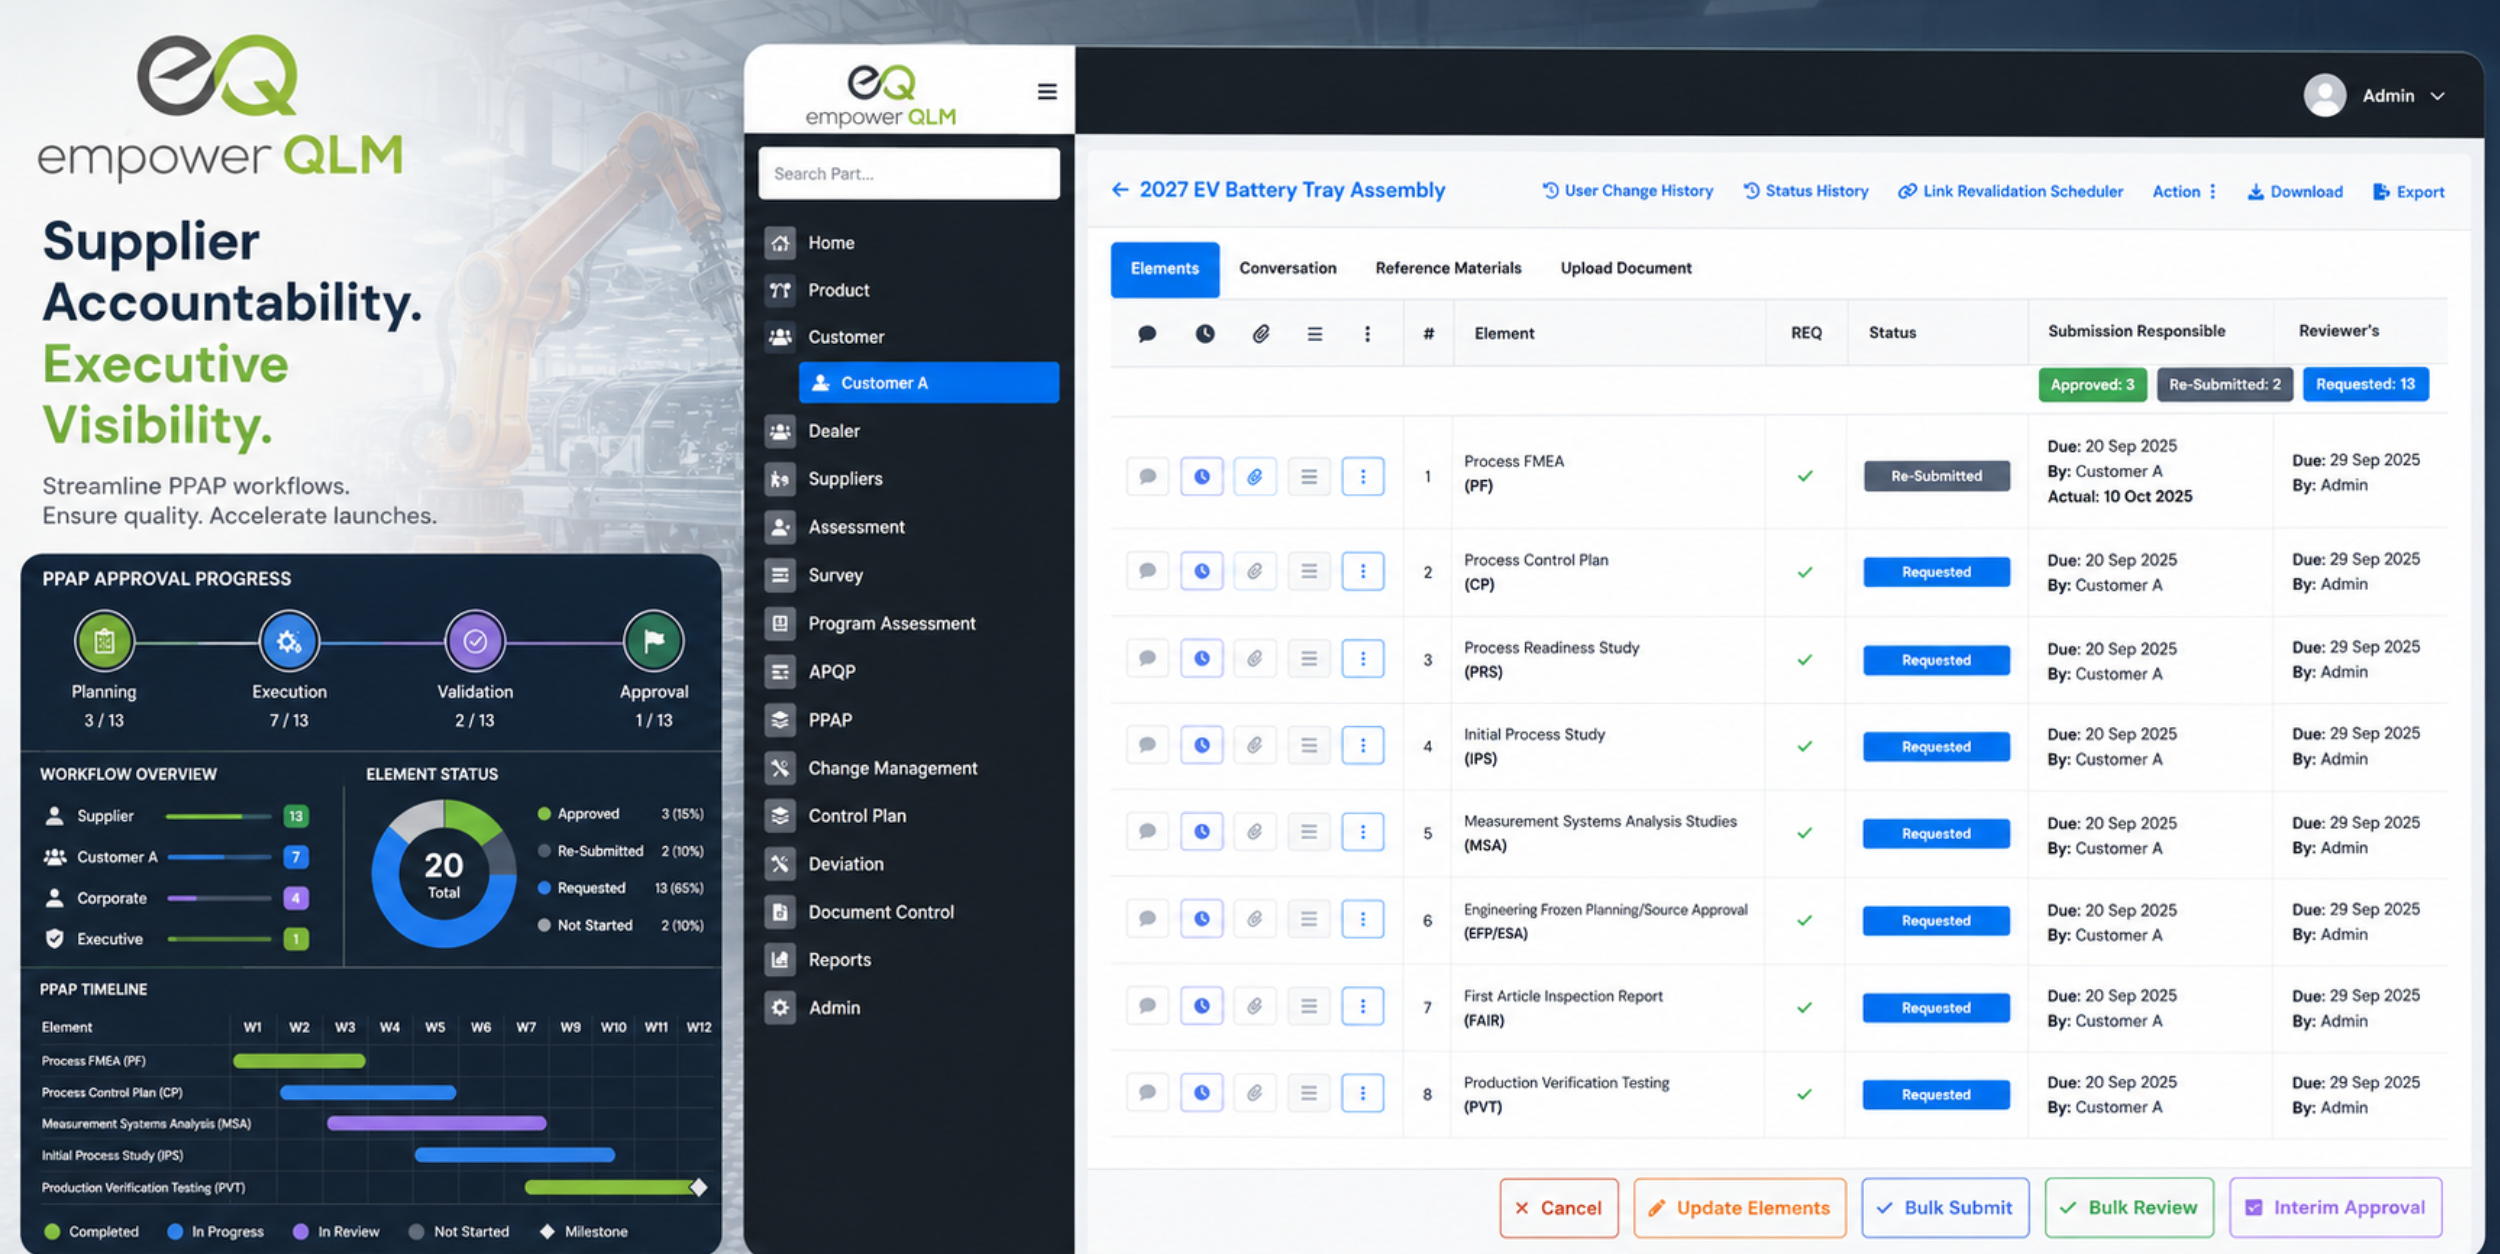Click the Bulk Submit button

point(1945,1208)
